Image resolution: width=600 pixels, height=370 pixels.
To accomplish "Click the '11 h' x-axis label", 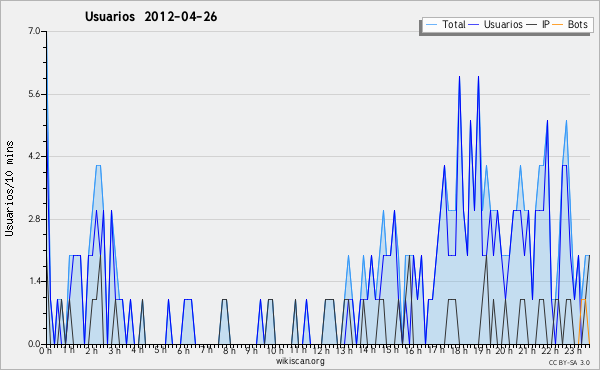I will pyautogui.click(x=298, y=350).
